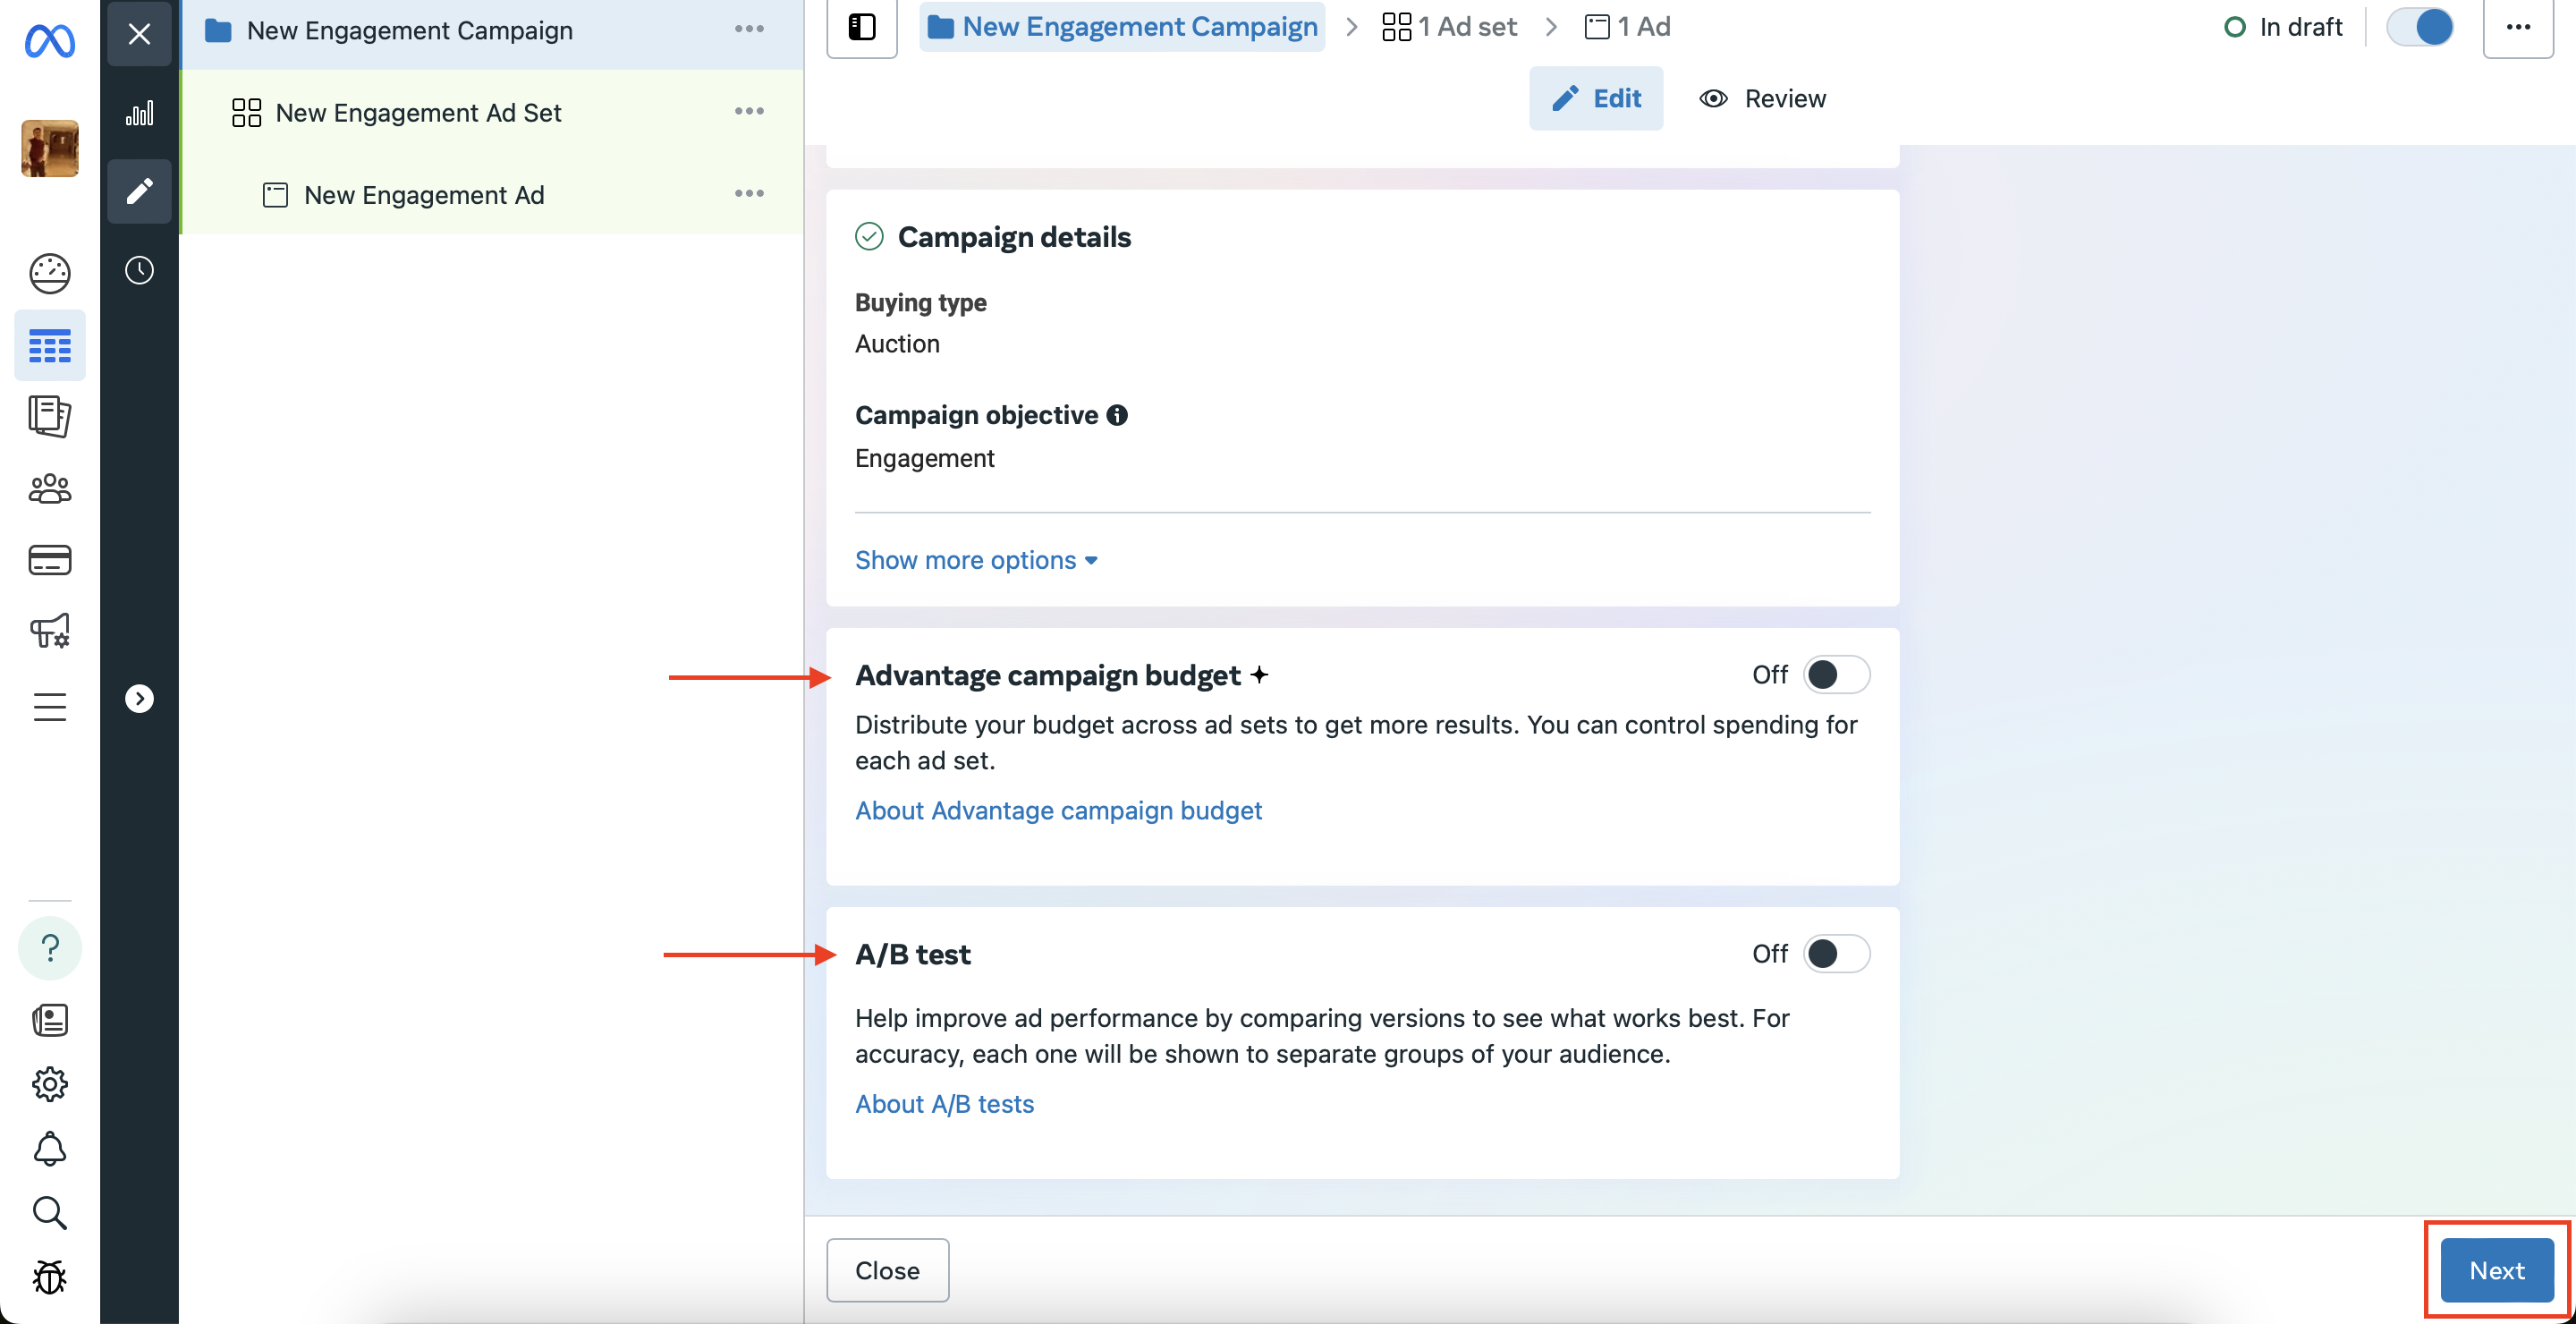Go to the 1 Ad set breadcrumb

(1449, 27)
